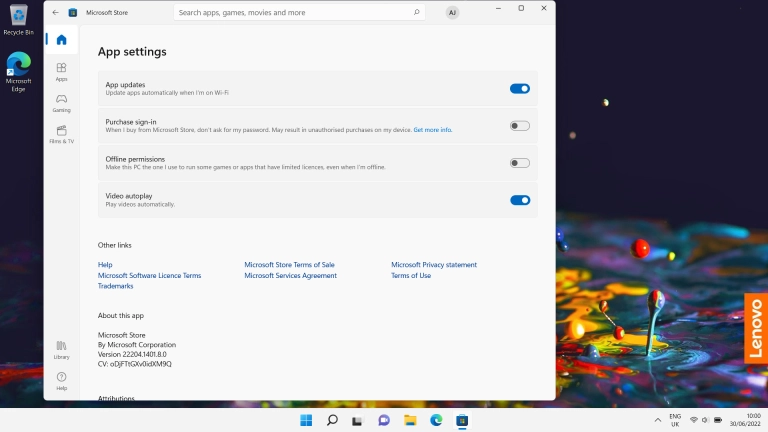768x432 pixels.
Task: Open Microsoft Edge from the taskbar
Action: click(x=436, y=420)
